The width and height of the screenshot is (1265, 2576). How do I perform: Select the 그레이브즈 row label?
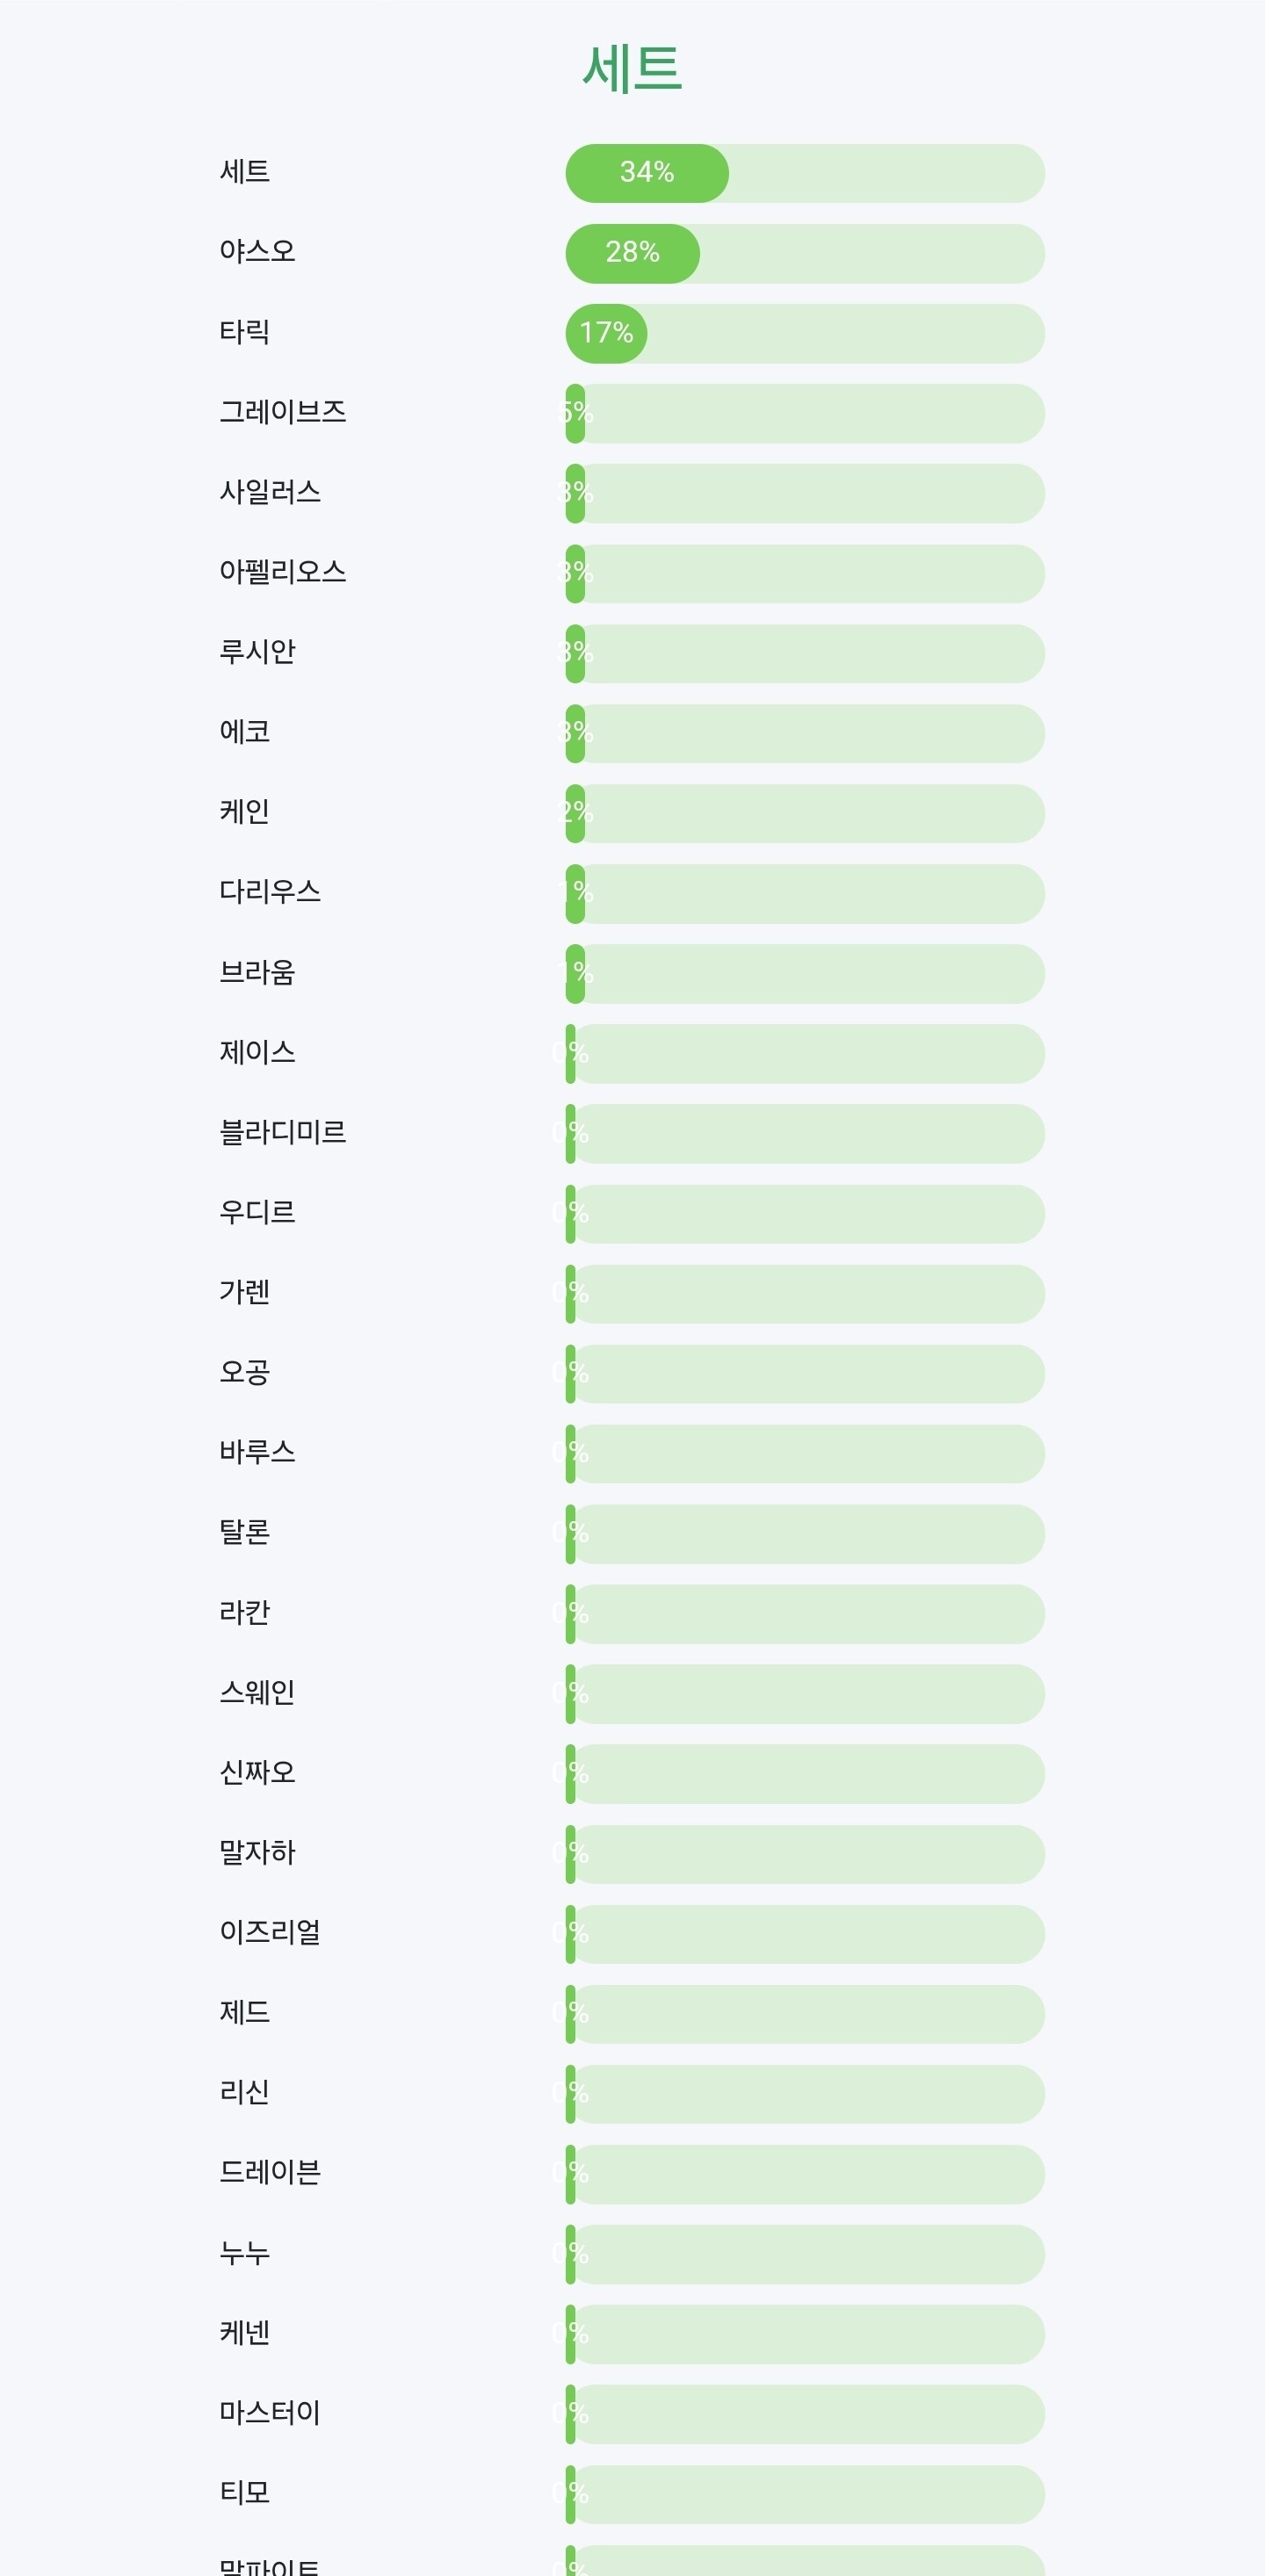pyautogui.click(x=283, y=412)
